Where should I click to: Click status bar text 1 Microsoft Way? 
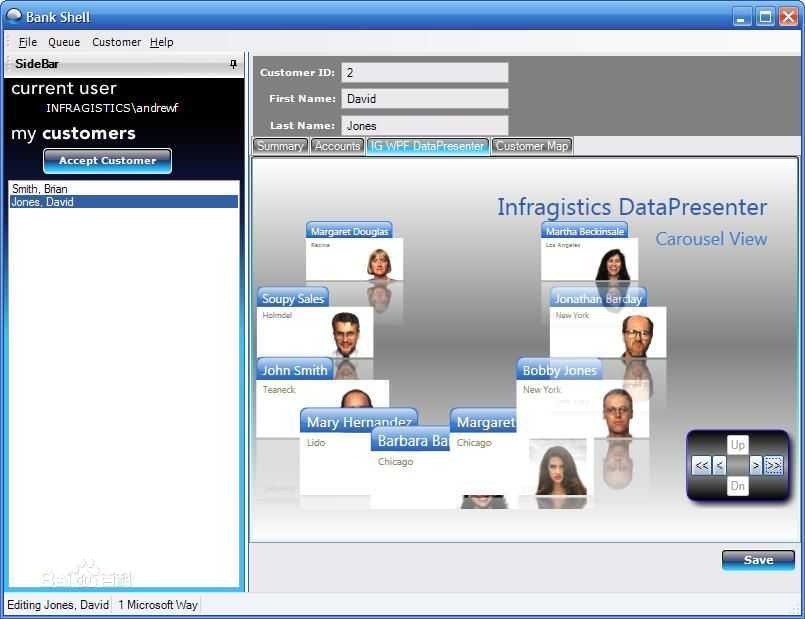click(158, 605)
